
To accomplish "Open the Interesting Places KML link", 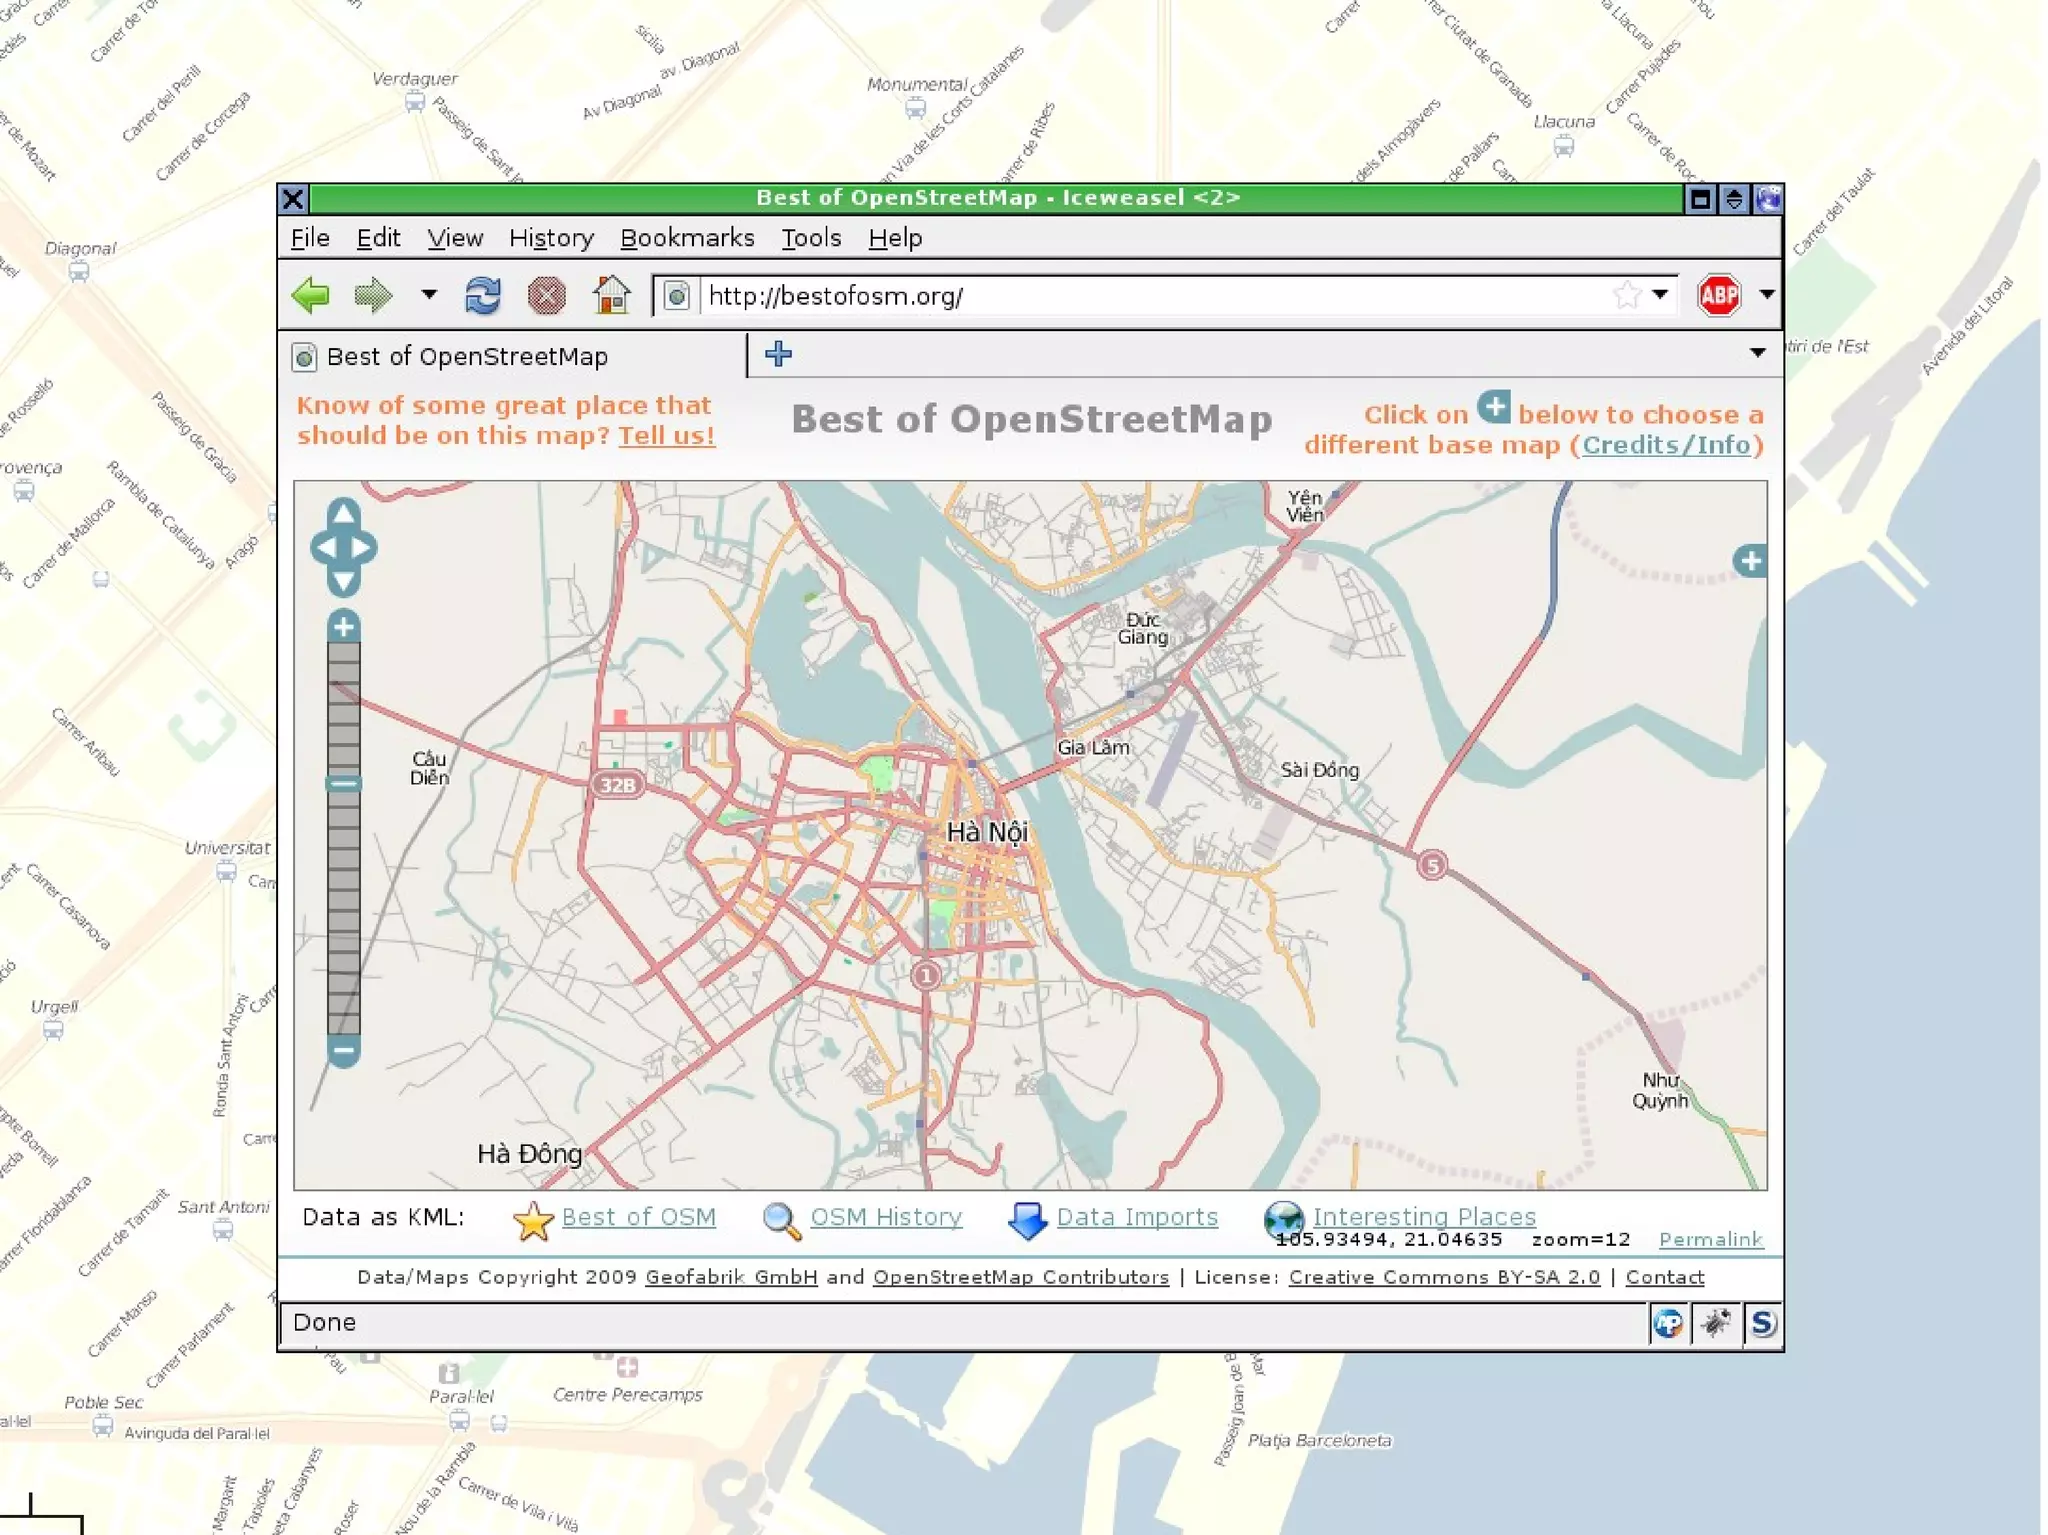I will [x=1423, y=1216].
